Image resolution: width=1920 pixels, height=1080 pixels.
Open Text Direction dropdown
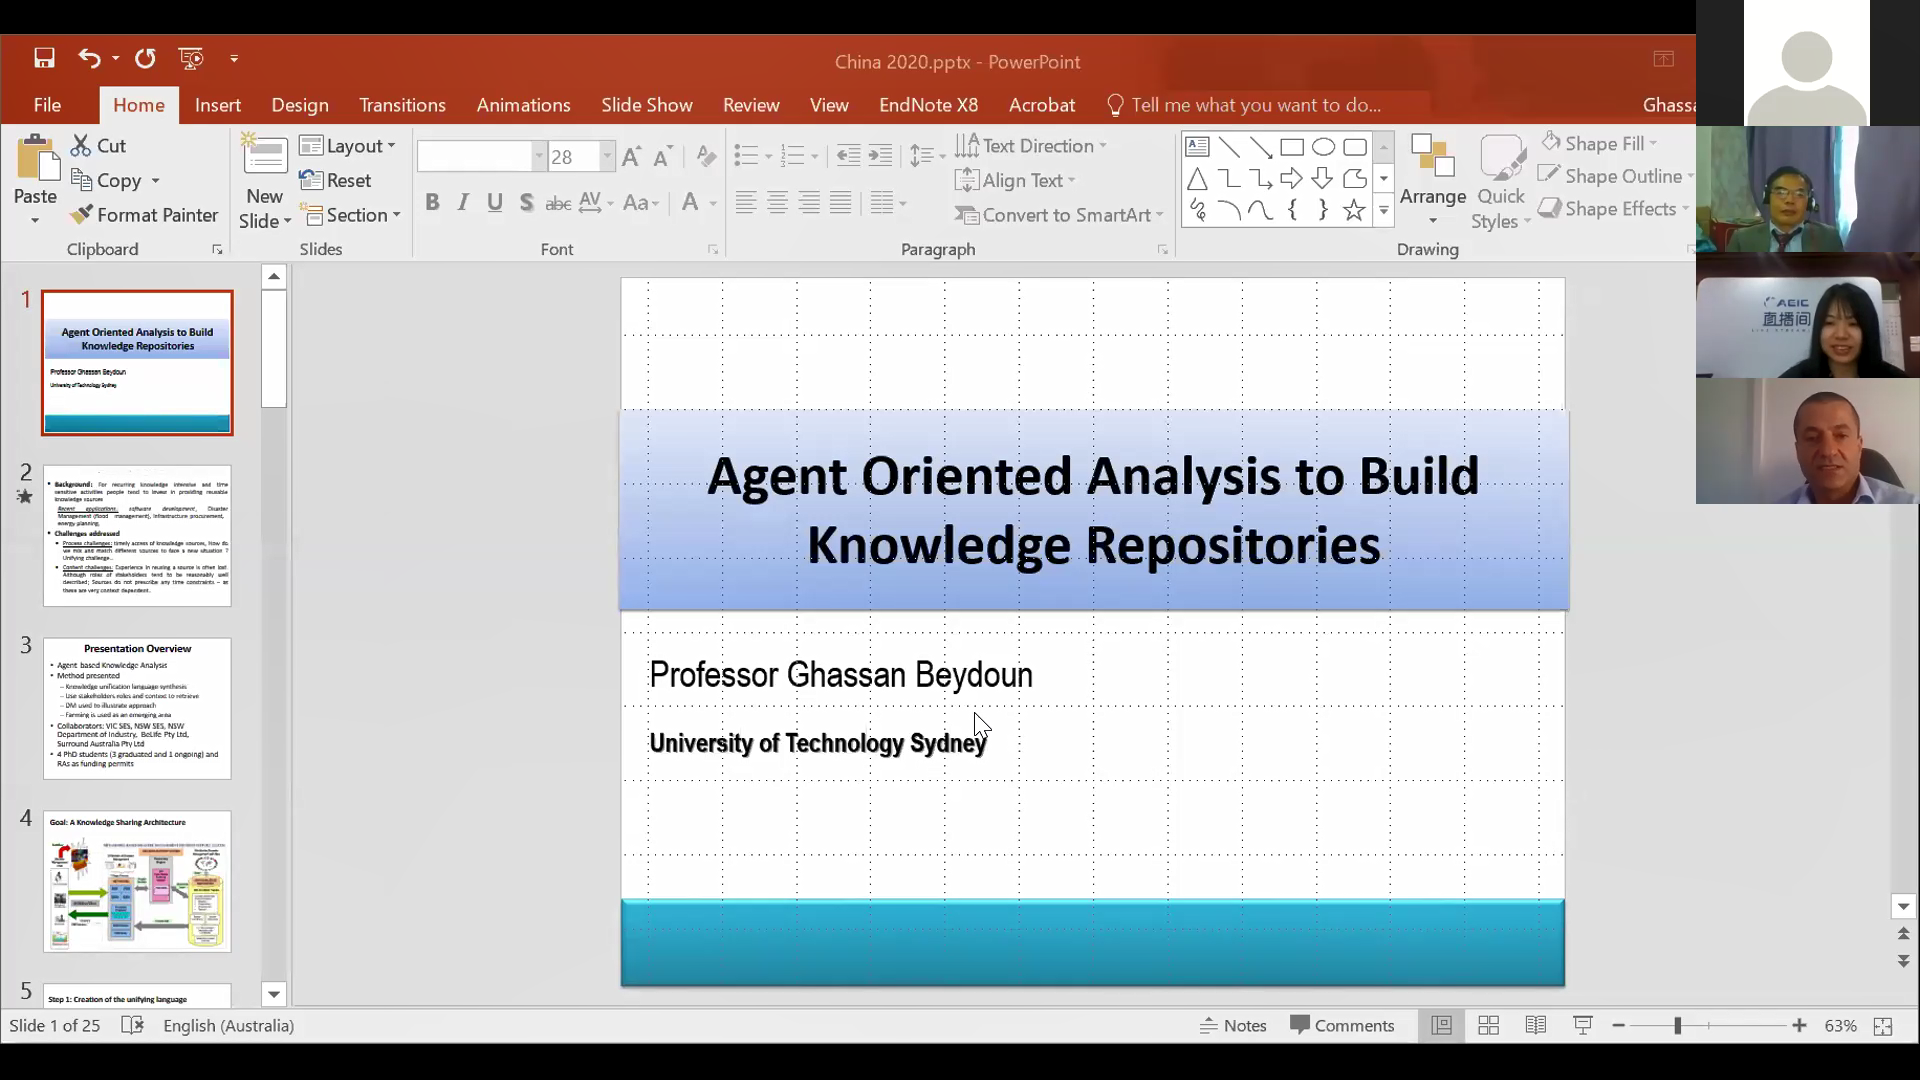1031,146
